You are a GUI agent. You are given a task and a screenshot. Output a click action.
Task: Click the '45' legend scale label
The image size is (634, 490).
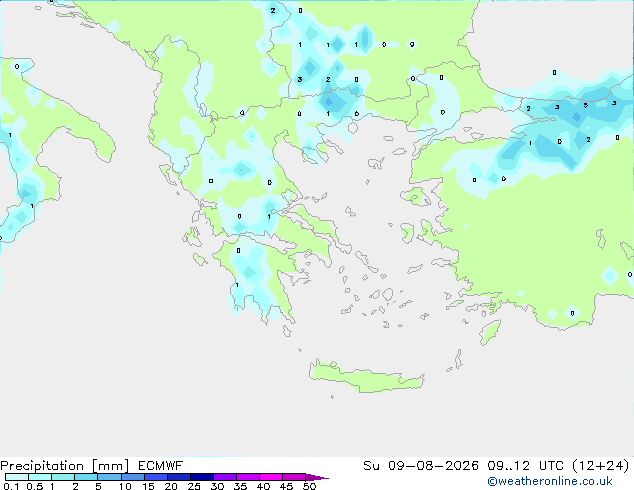coord(286,486)
